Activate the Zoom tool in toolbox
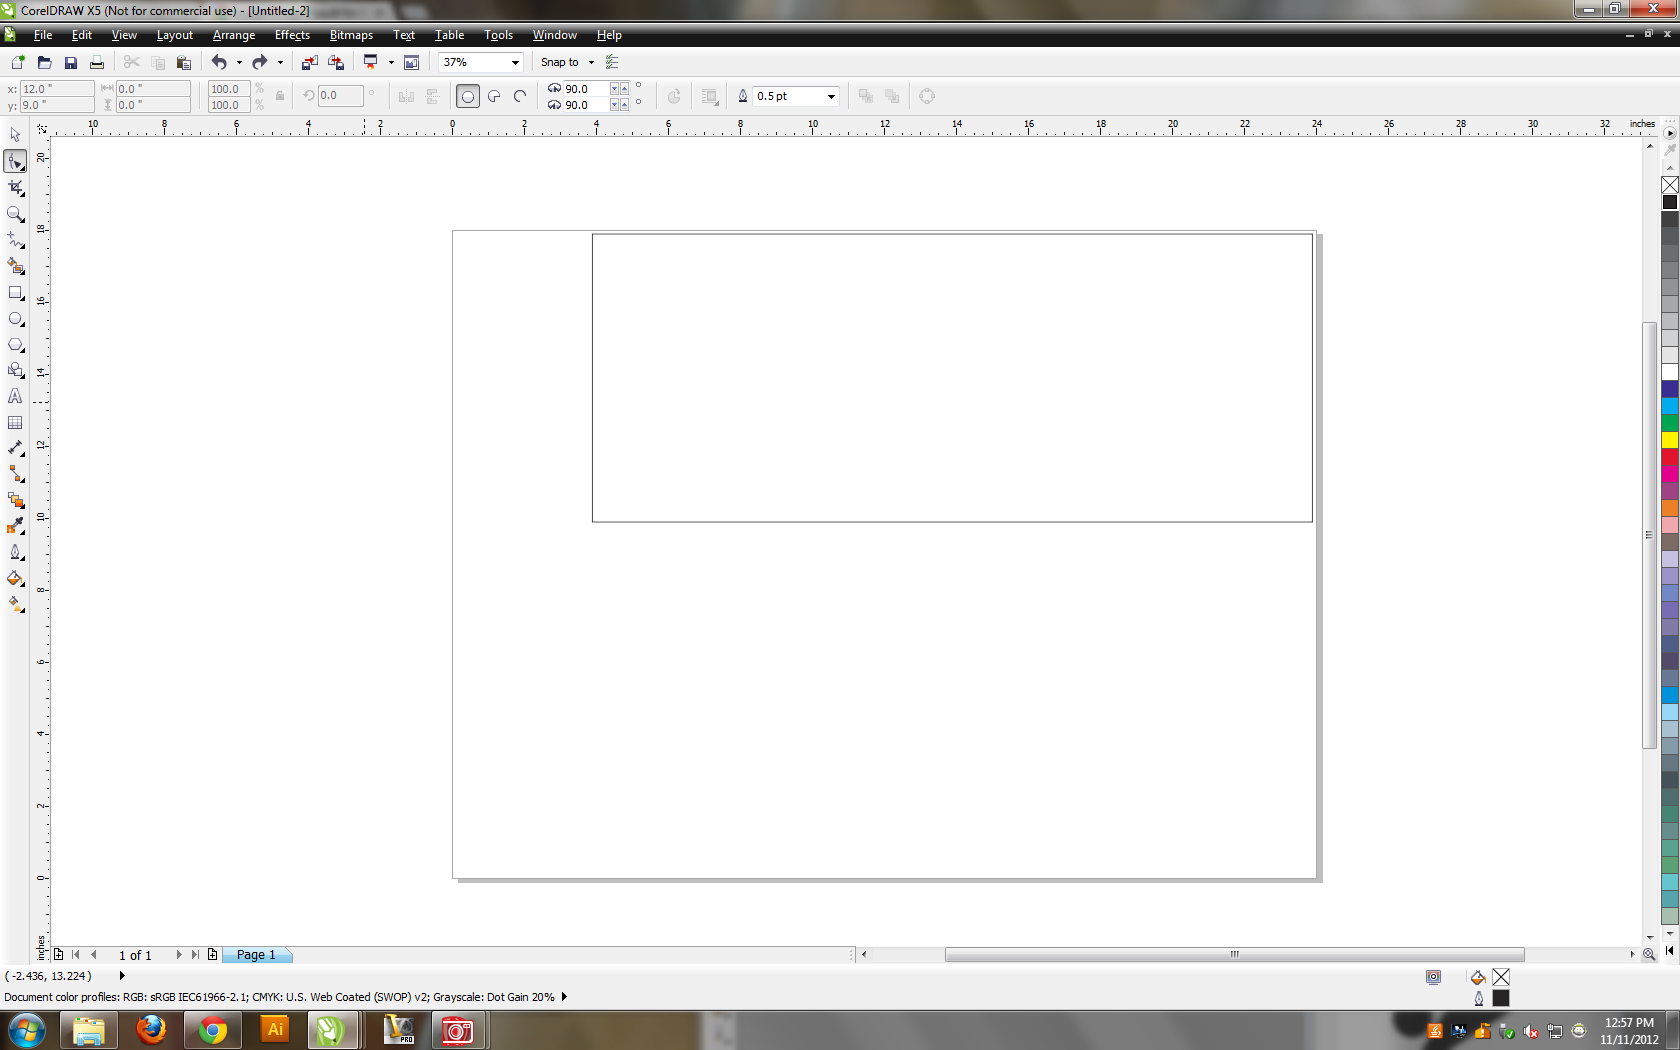Viewport: 1680px width, 1050px height. [15, 214]
